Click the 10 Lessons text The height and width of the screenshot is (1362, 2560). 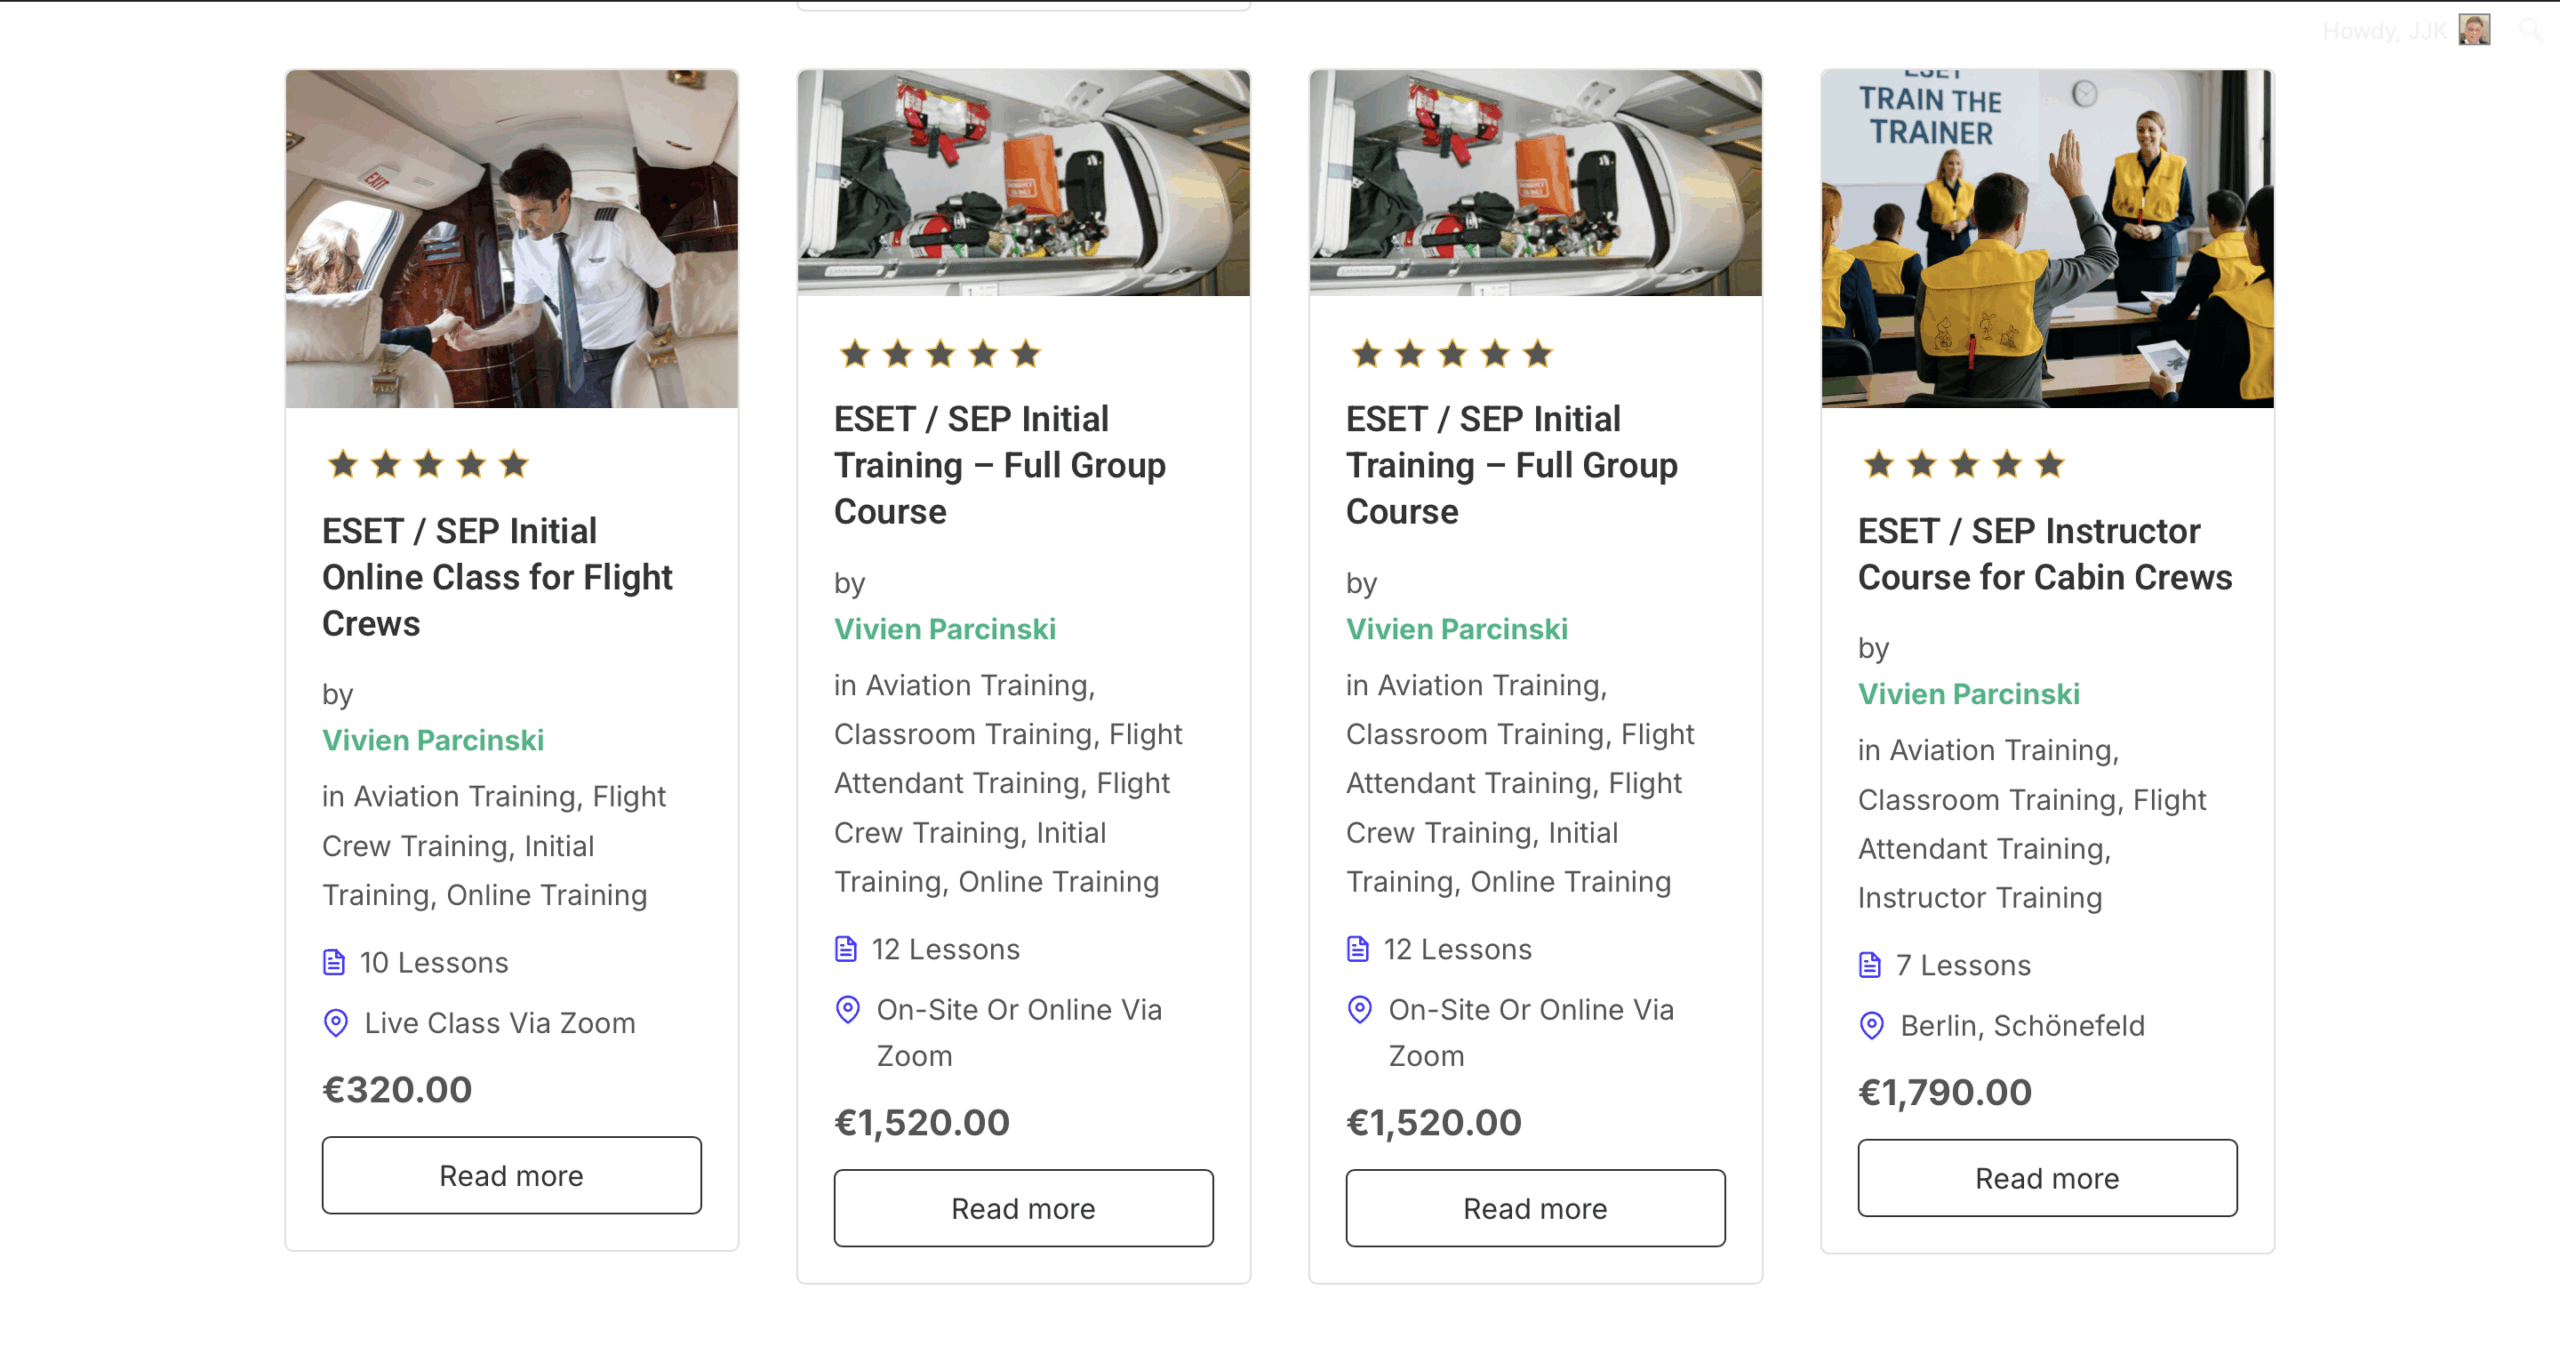[434, 962]
